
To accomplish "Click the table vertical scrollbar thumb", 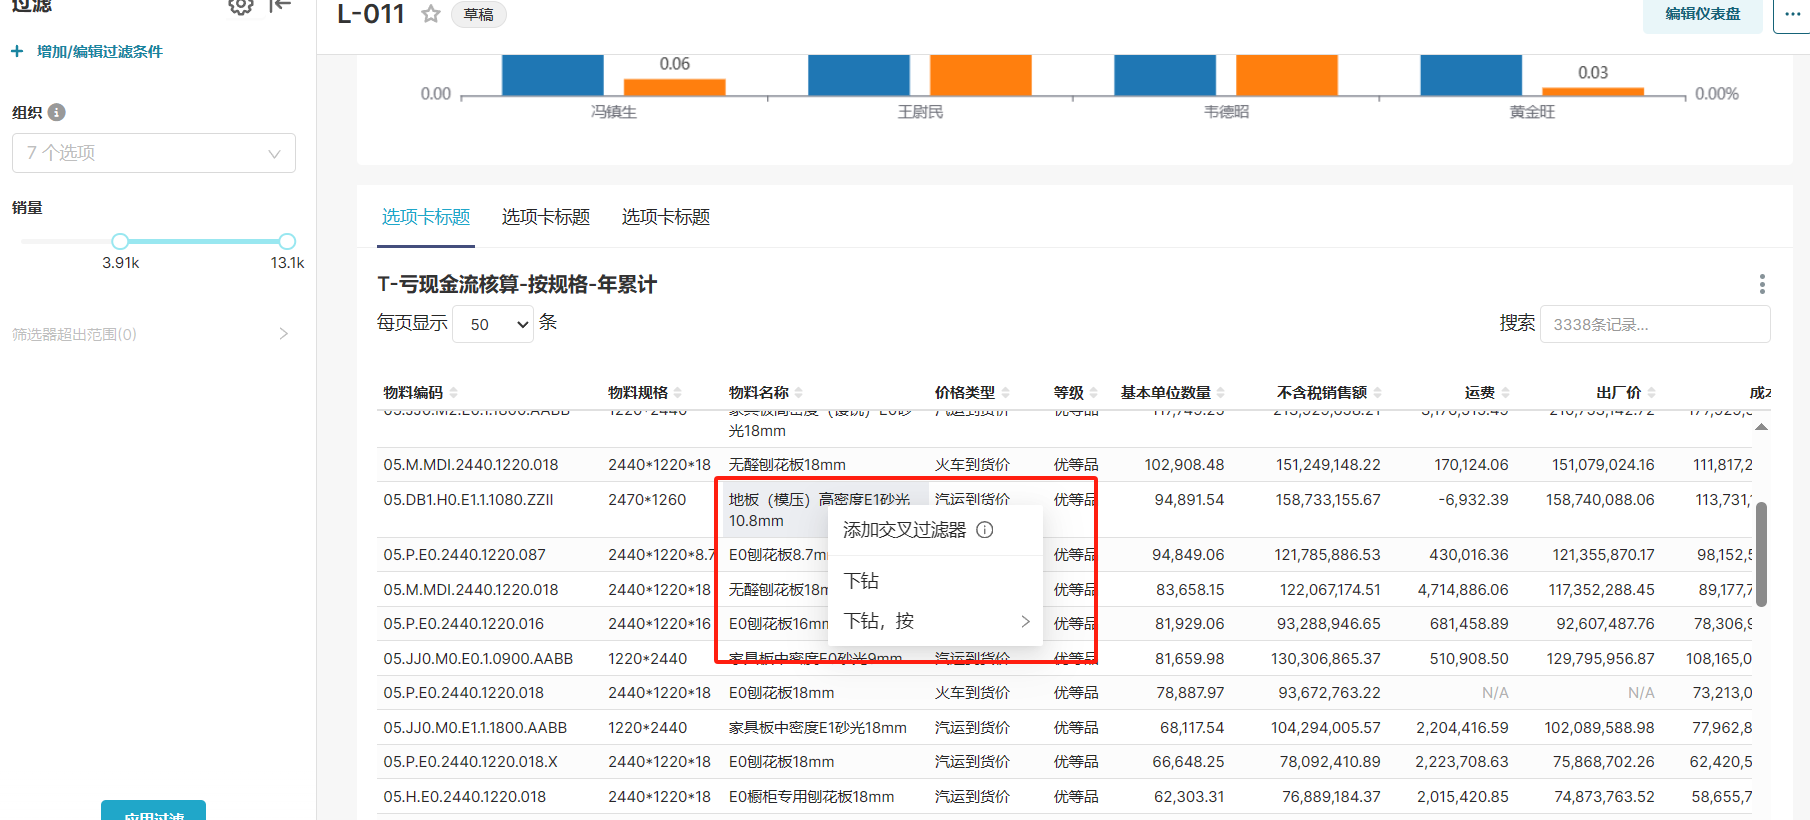I will click(x=1761, y=554).
